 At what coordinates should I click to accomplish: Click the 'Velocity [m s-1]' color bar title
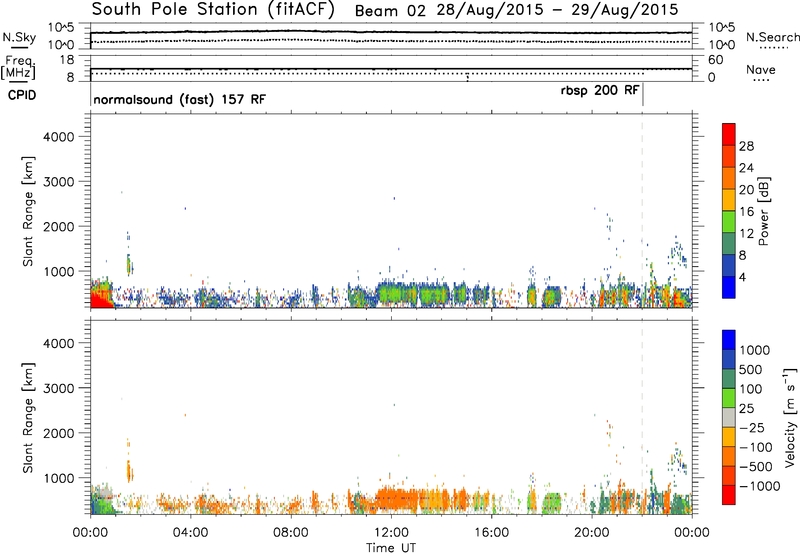[x=790, y=417]
